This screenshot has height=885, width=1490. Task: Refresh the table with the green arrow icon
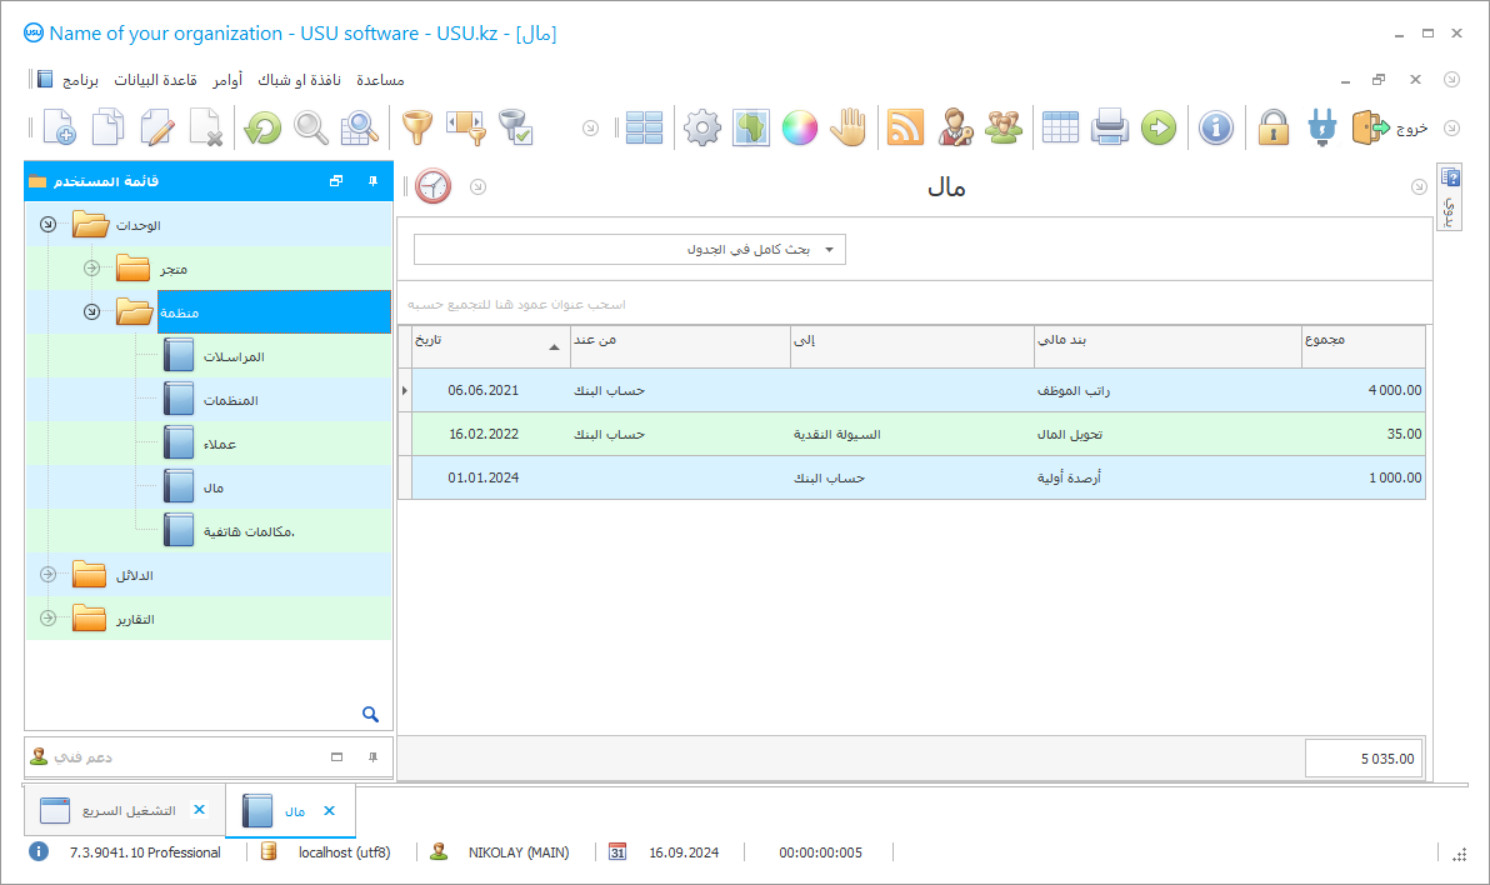click(262, 127)
